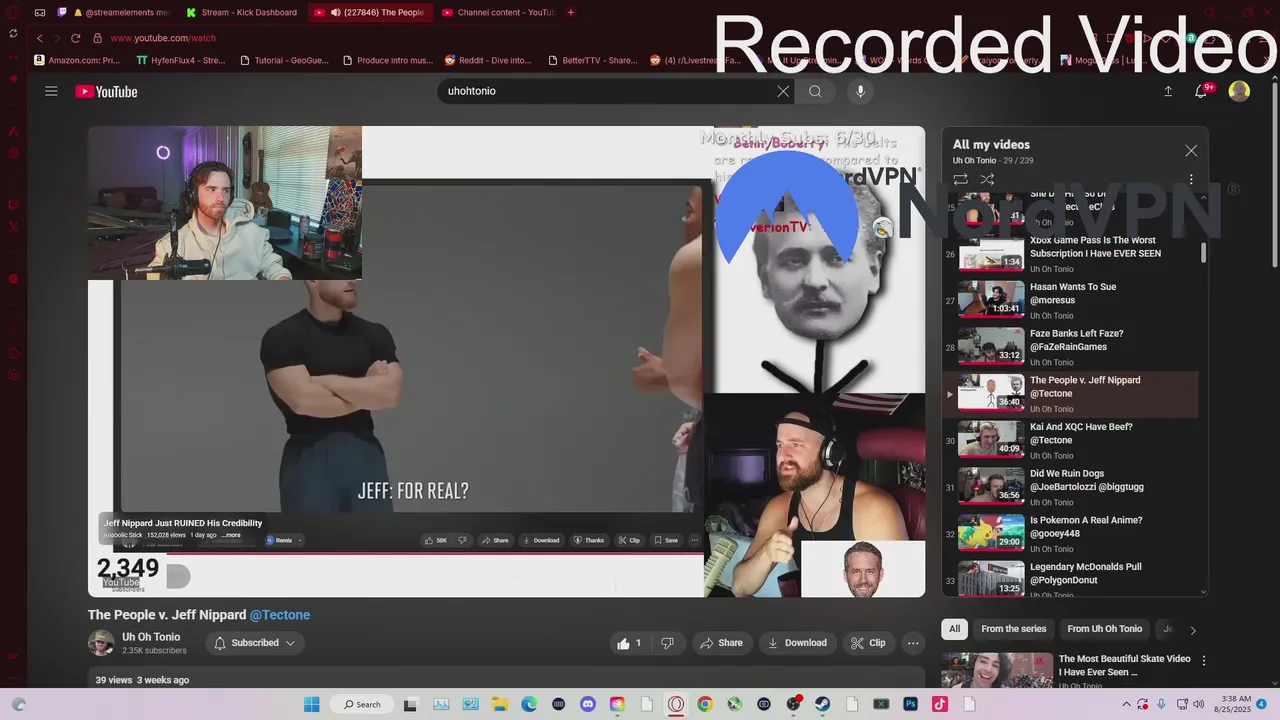Select the All filter chip
The width and height of the screenshot is (1280, 720).
pyautogui.click(x=955, y=629)
